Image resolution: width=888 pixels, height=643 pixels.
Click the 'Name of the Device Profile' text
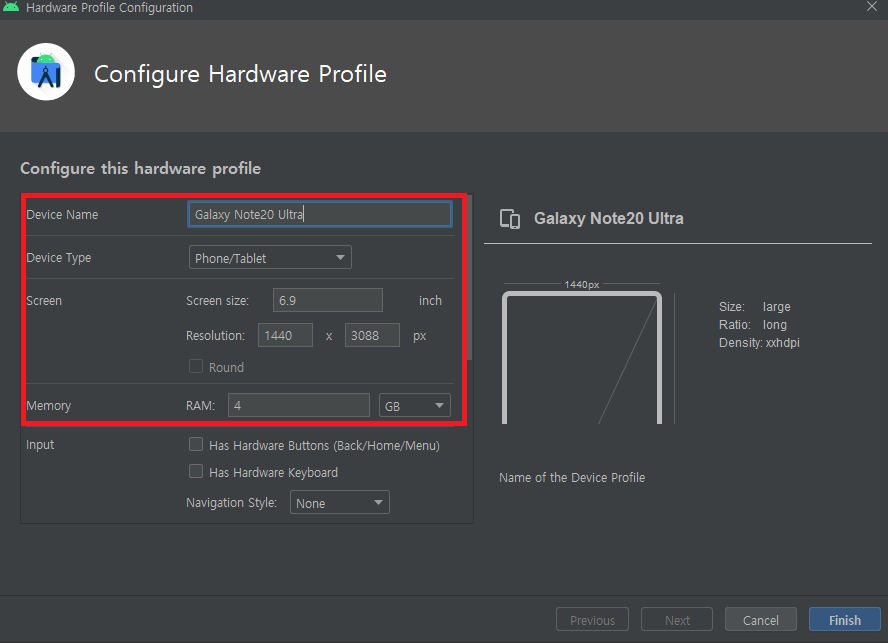572,478
